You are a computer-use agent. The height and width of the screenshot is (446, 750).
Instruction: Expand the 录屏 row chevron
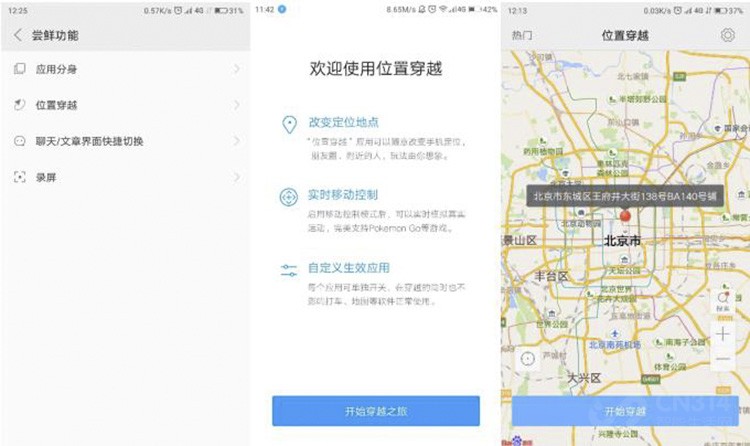[237, 177]
